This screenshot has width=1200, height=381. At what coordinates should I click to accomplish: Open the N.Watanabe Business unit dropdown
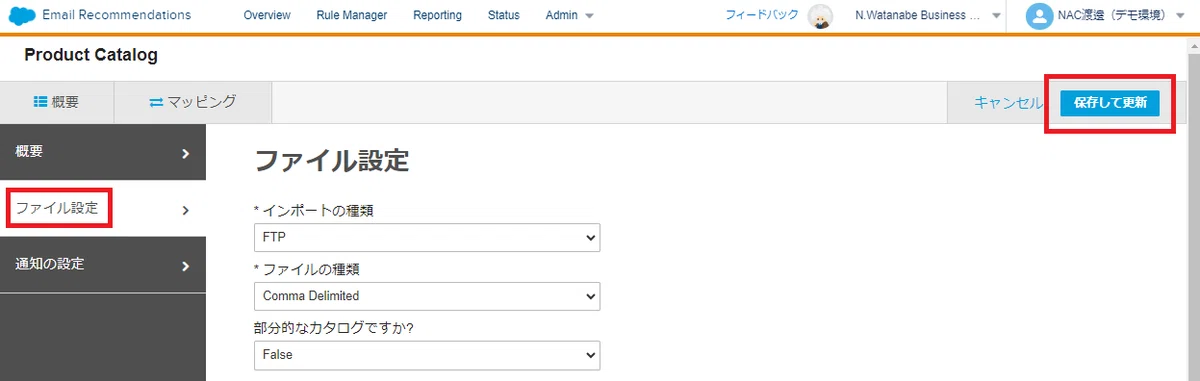tap(927, 15)
